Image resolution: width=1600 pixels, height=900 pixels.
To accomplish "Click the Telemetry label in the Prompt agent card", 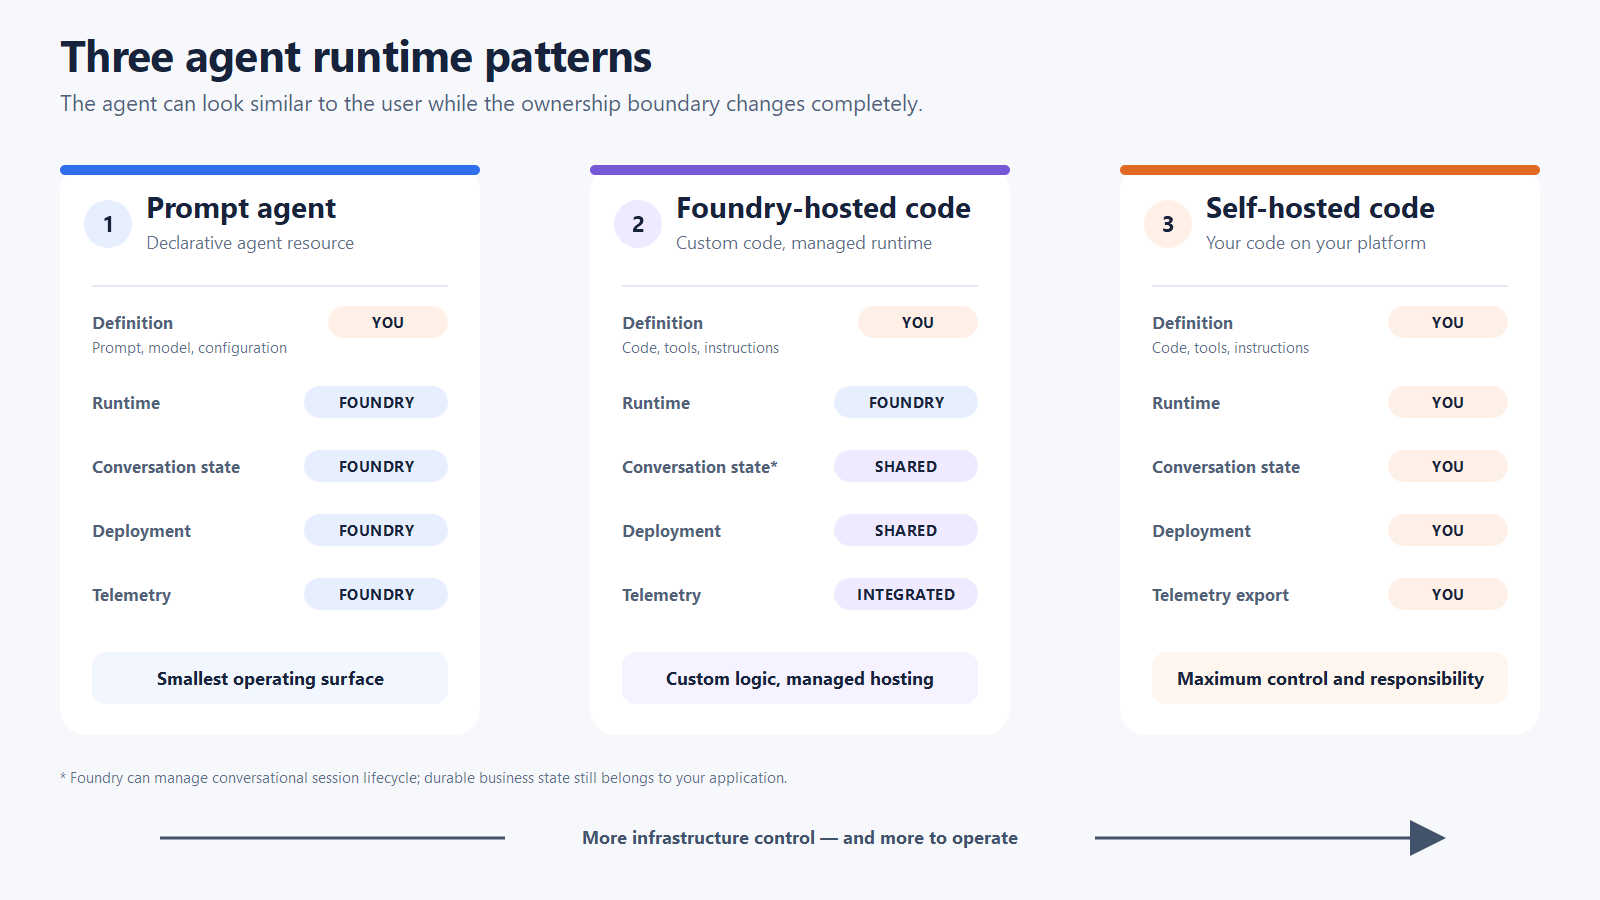I will [131, 595].
